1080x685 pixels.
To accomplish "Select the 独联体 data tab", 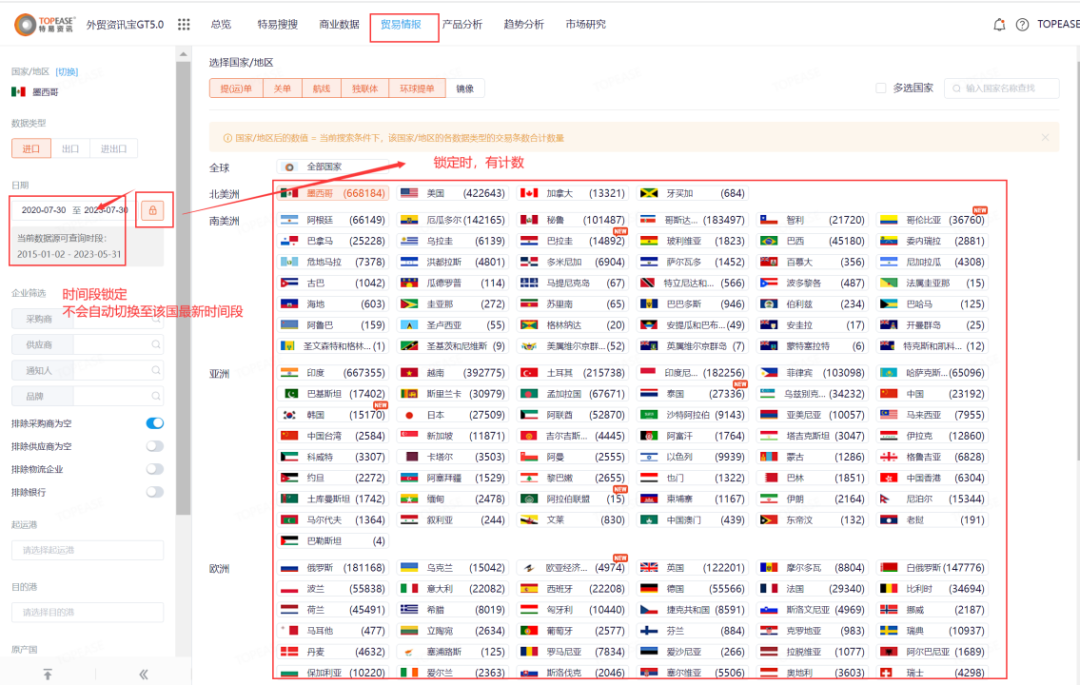I will tap(365, 89).
